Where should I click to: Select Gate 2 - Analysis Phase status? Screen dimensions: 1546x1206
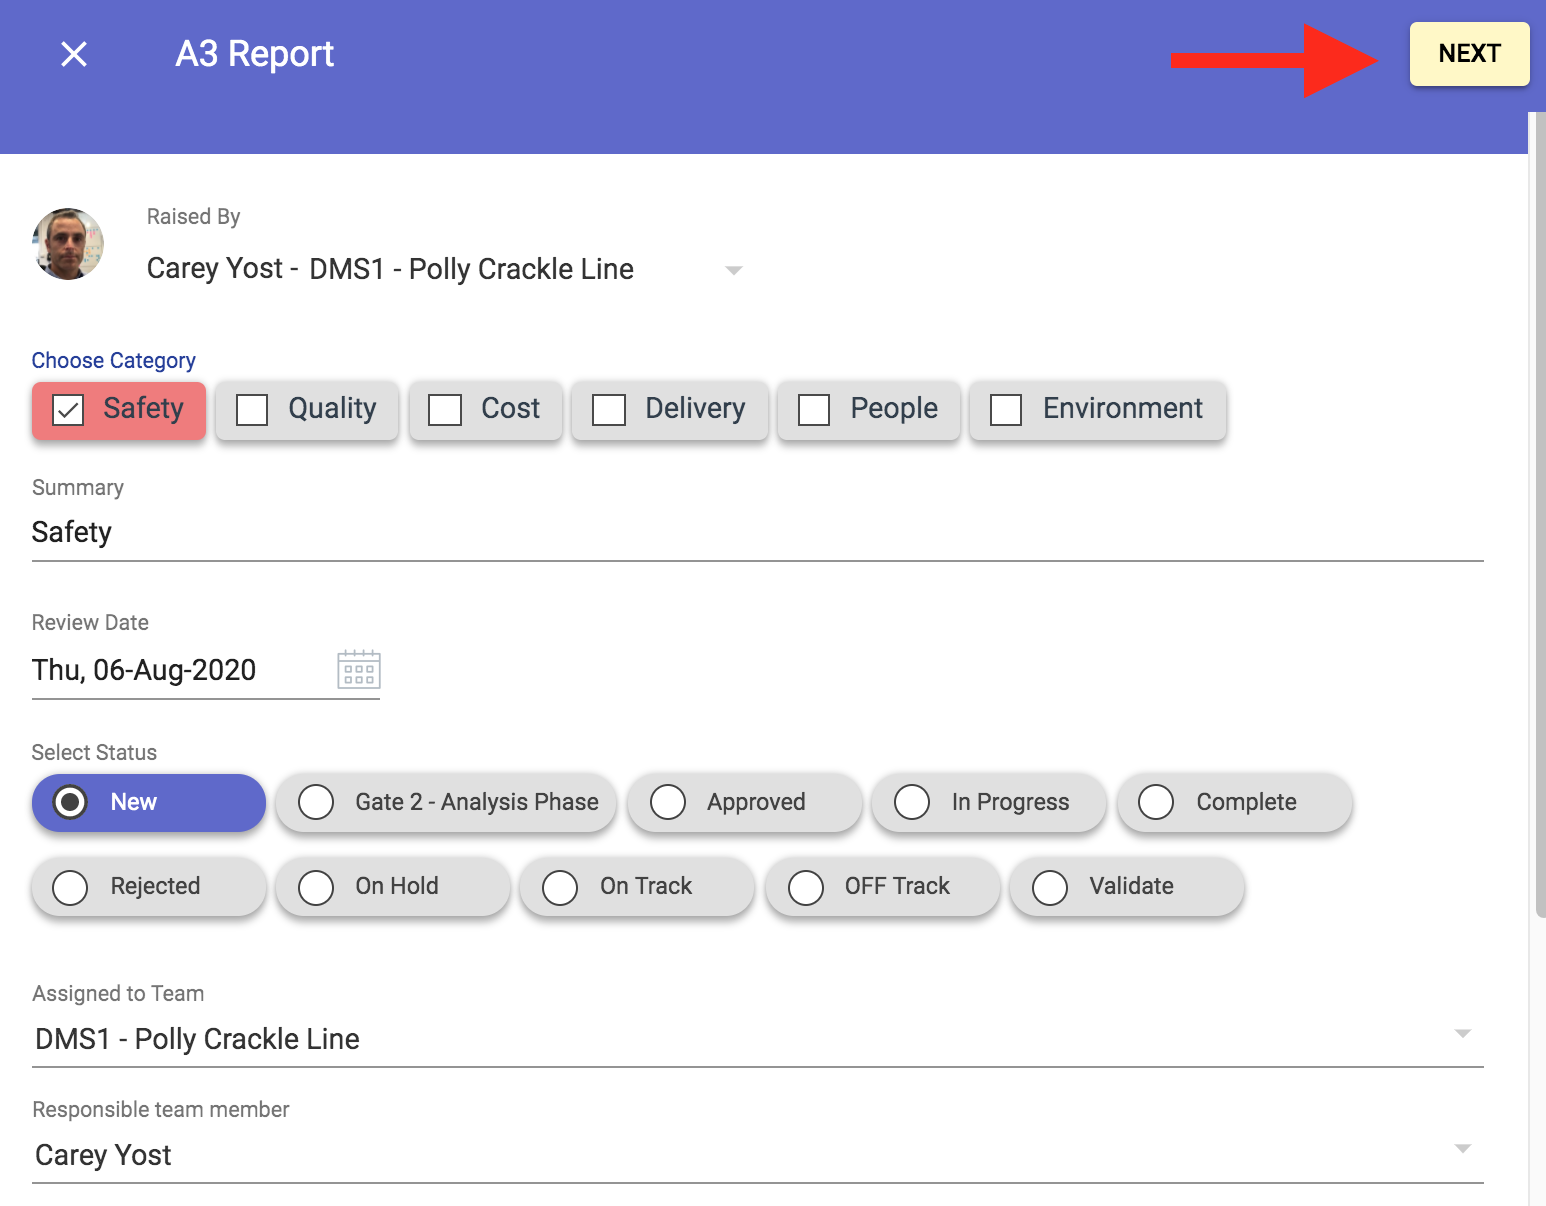[446, 802]
